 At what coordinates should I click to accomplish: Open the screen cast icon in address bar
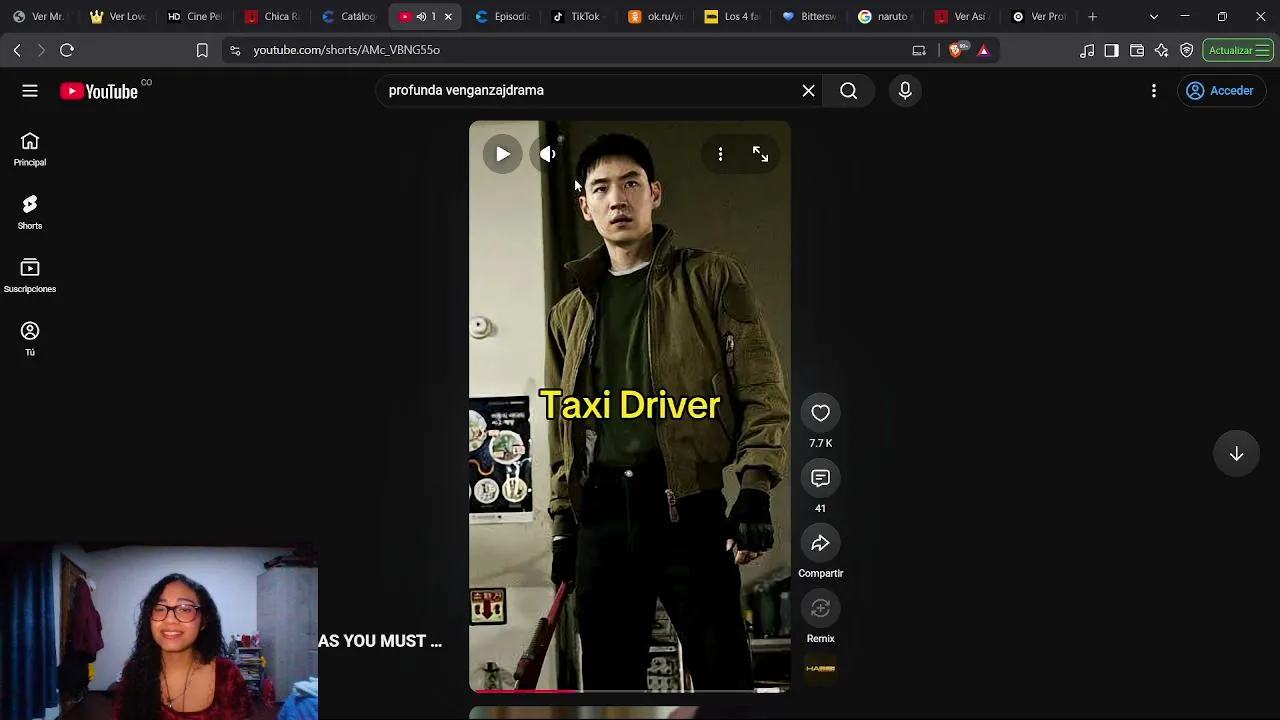pos(919,50)
